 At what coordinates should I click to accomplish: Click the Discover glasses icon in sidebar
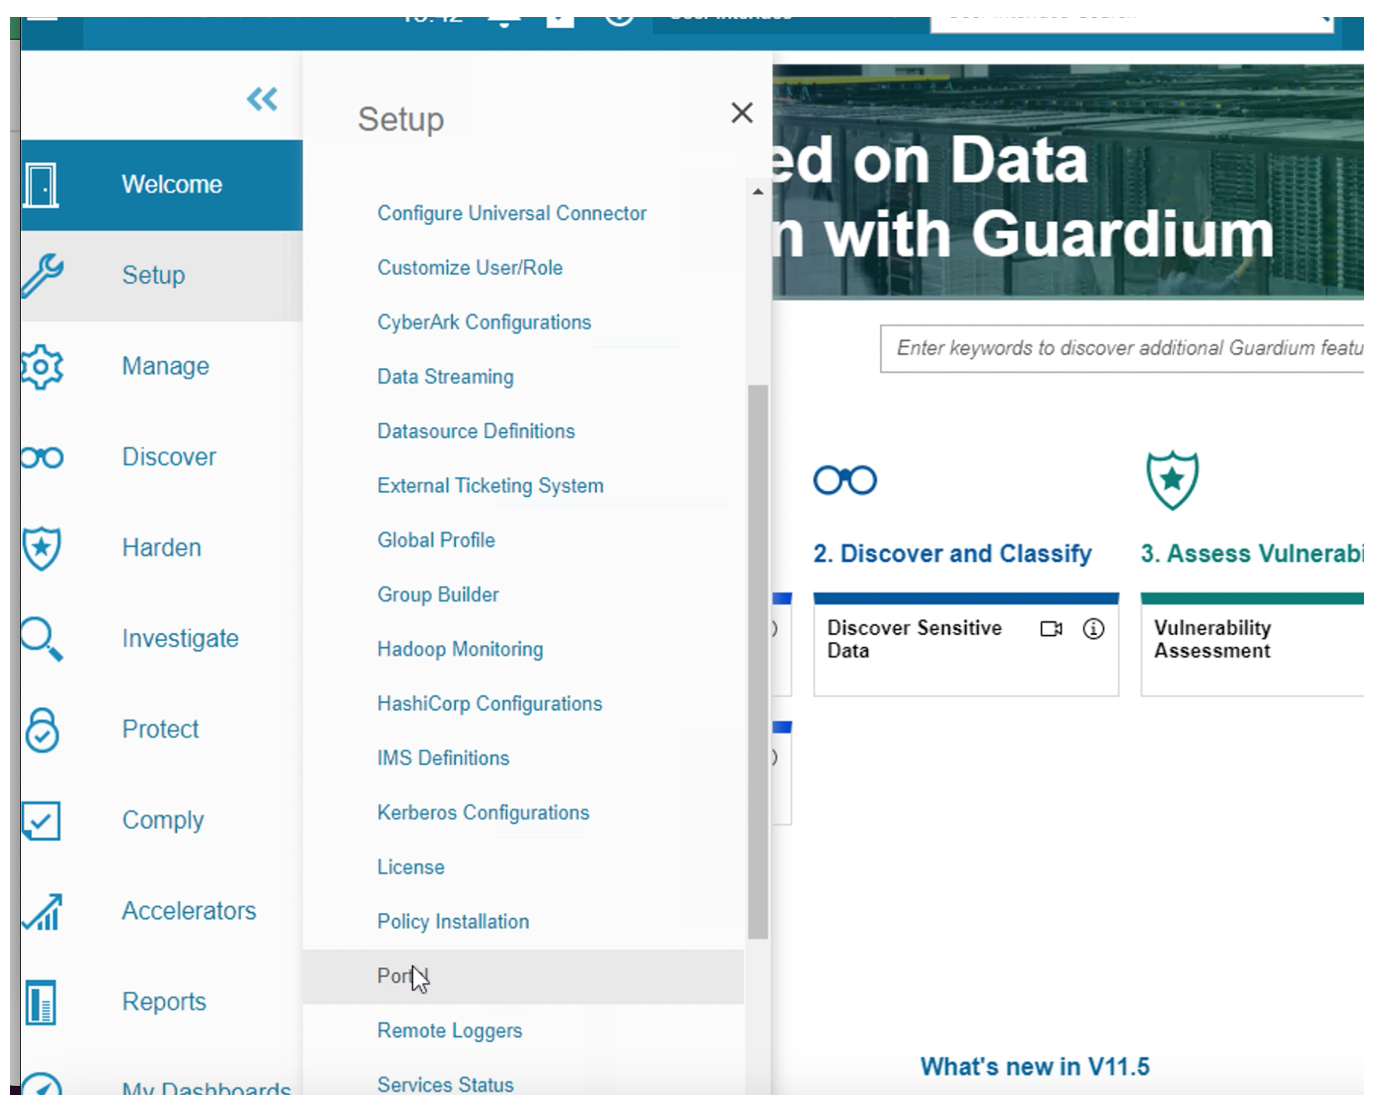(x=42, y=458)
